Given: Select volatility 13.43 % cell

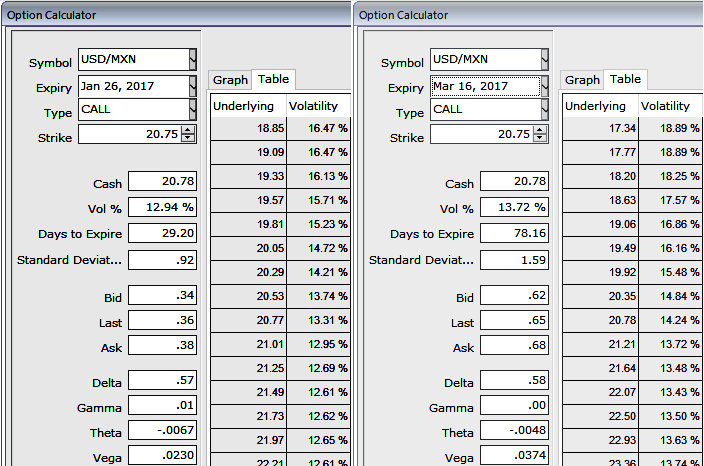Looking at the screenshot, I should coord(671,392).
